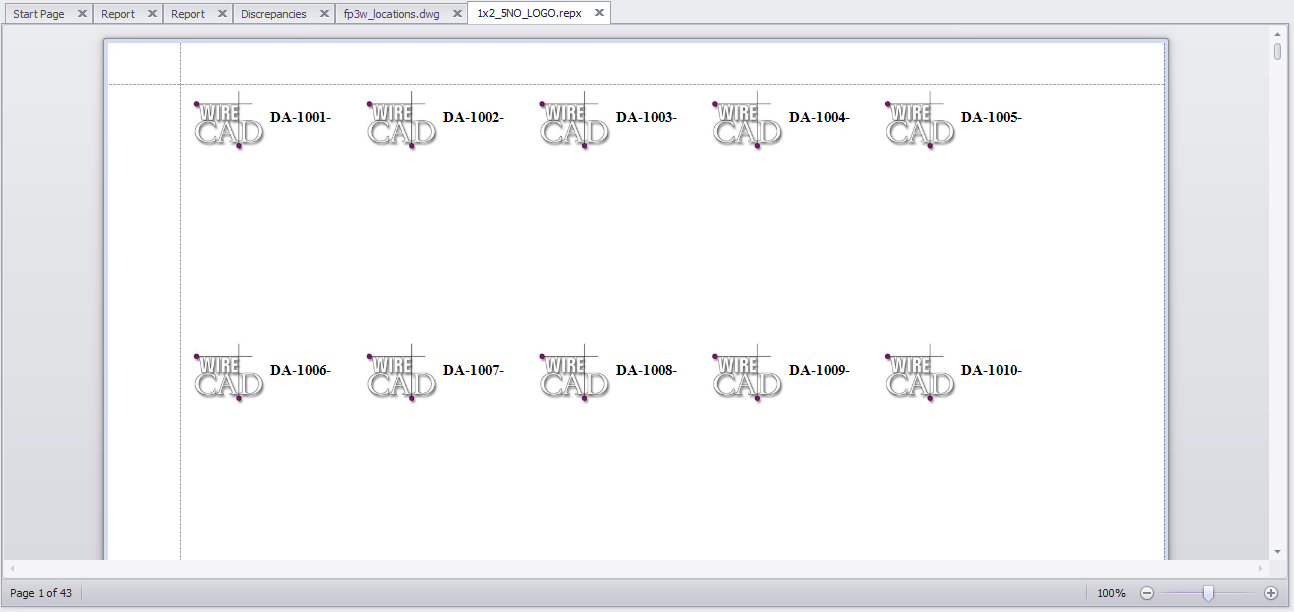The height and width of the screenshot is (612, 1294).
Task: Click the vertical scrollbar up arrow
Action: pyautogui.click(x=1277, y=33)
